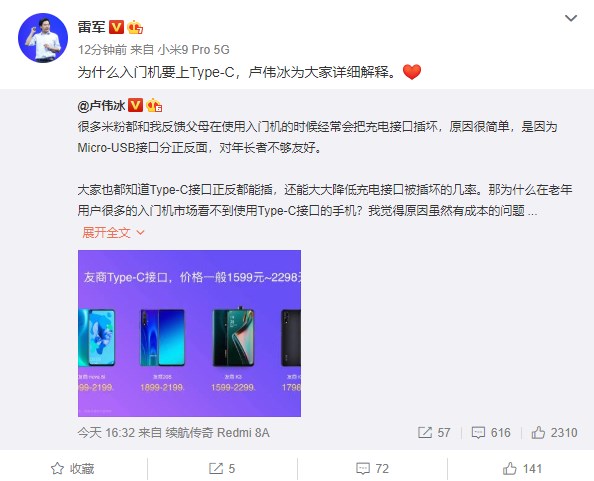594x481 pixels.
Task: Click the 小米9 Pro 5G source link
Action: tap(194, 50)
